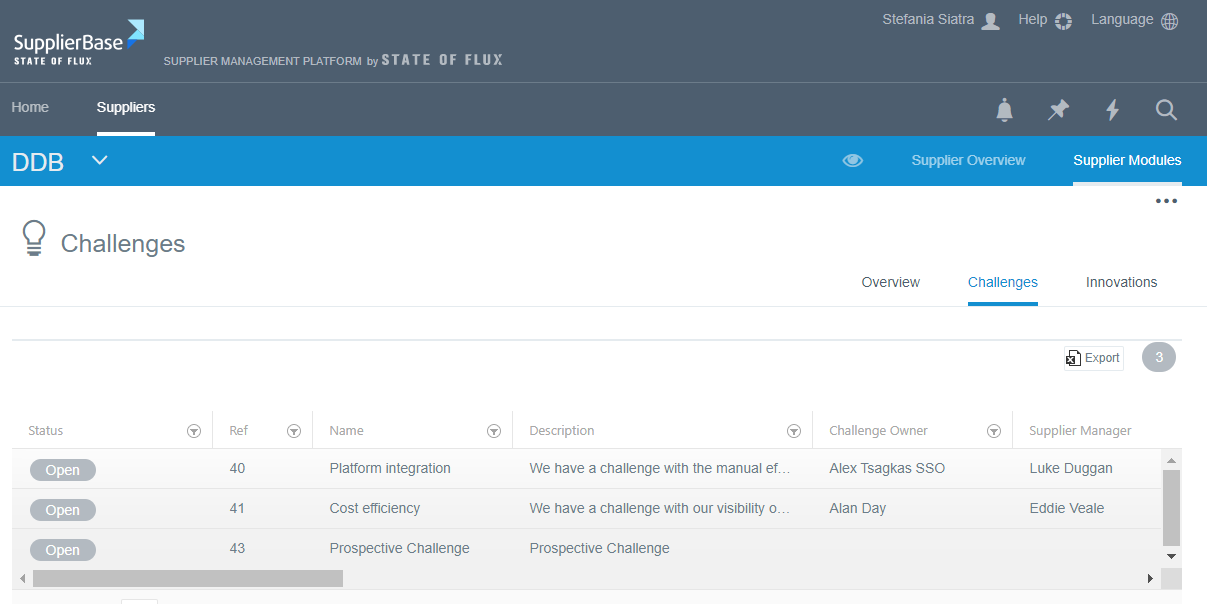This screenshot has width=1207, height=604.
Task: Click the pin icon in navigation bar
Action: [x=1058, y=110]
